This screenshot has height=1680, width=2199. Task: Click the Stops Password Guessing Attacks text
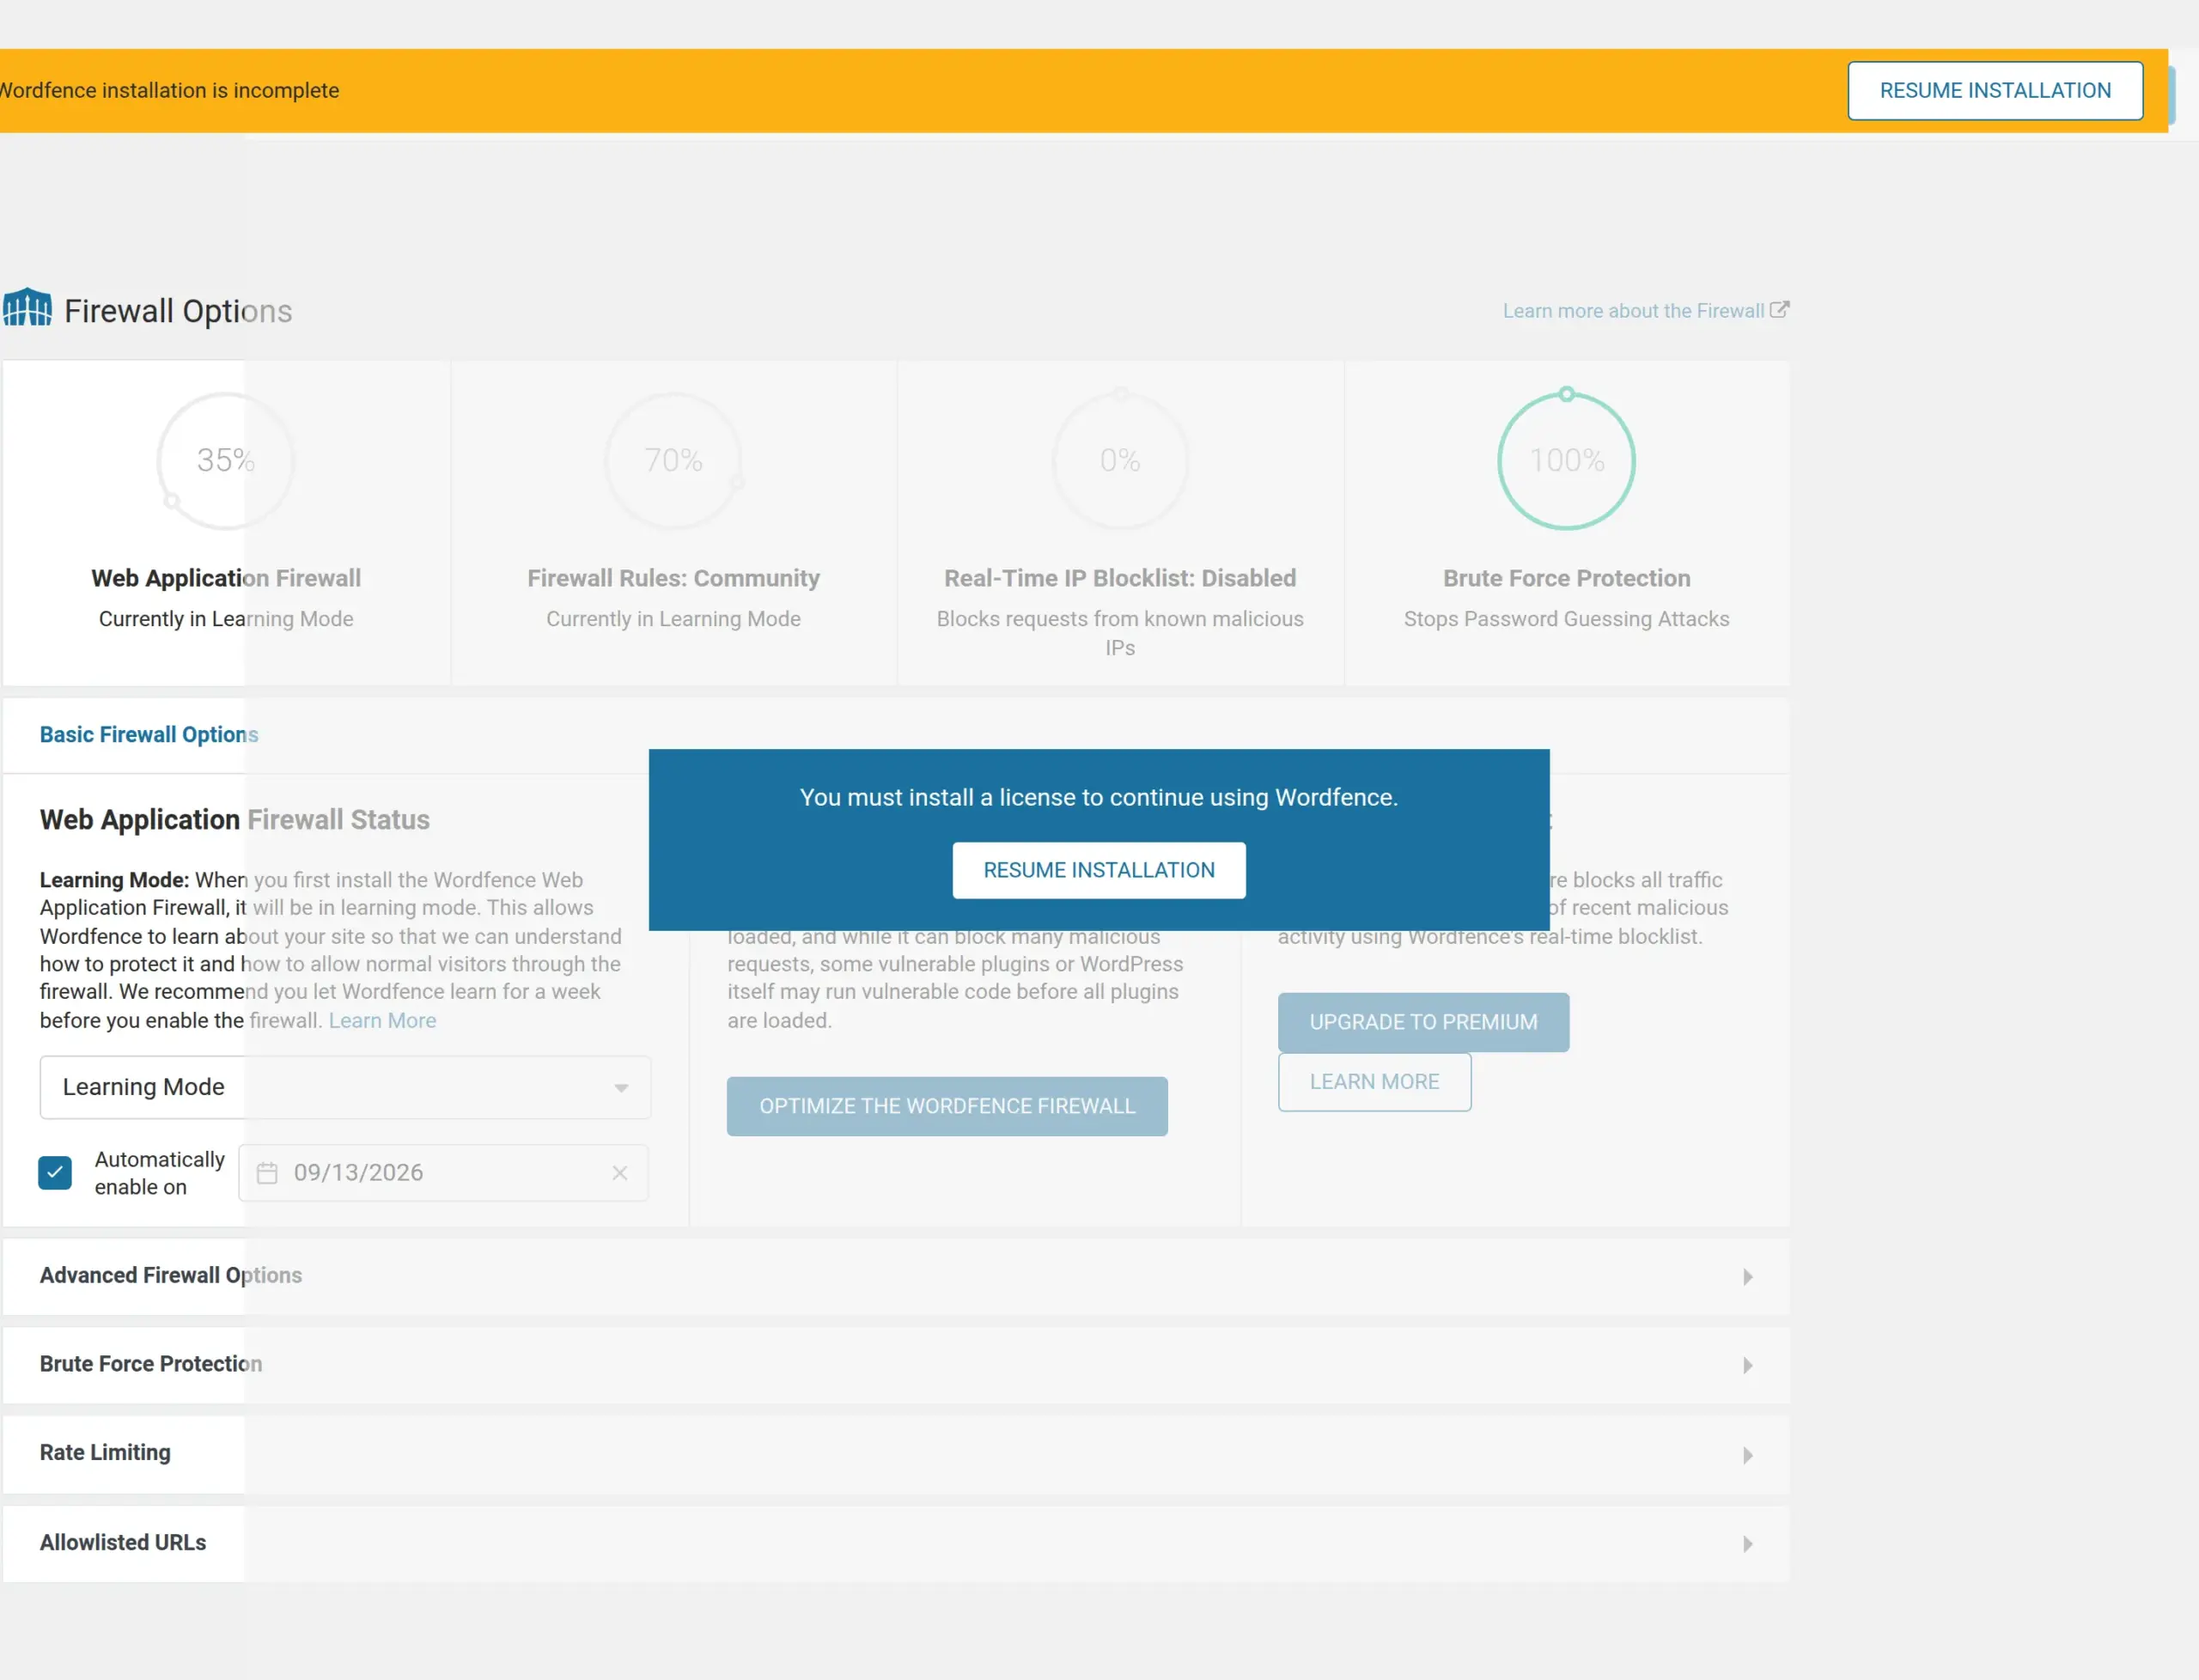pos(1566,619)
